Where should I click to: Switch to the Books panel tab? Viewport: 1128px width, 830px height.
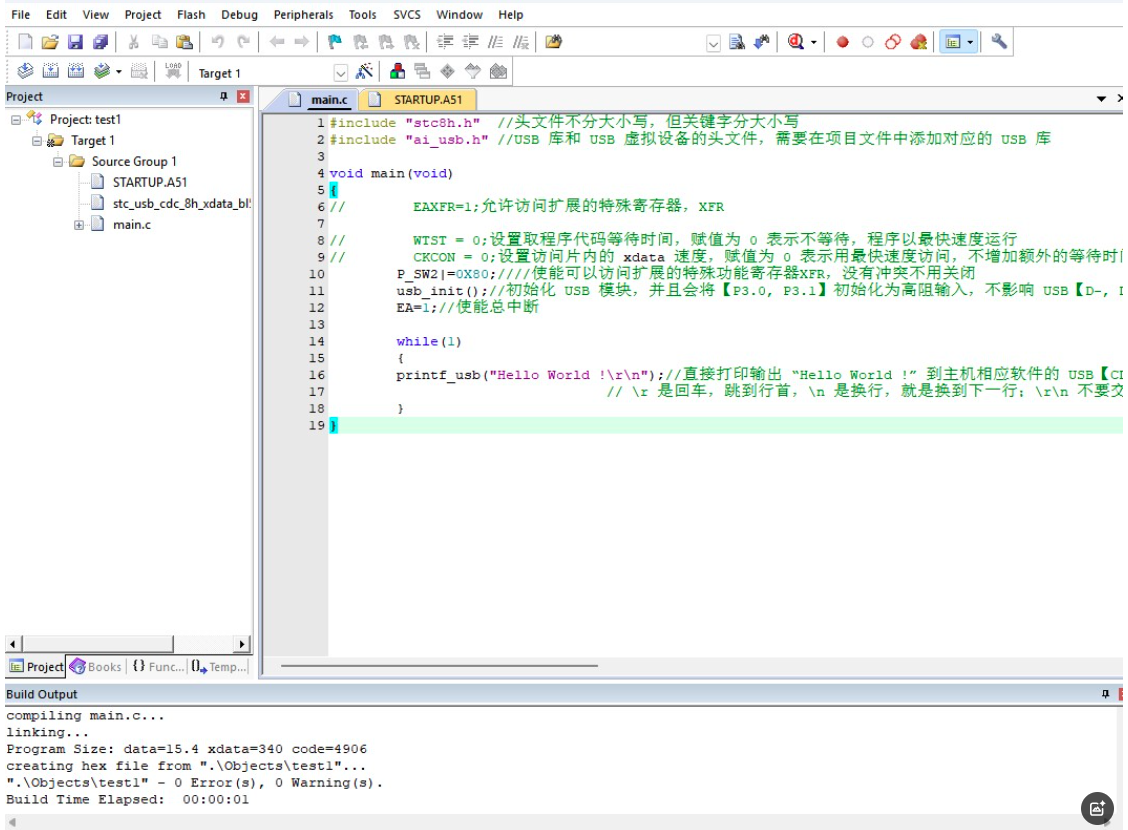[96, 667]
